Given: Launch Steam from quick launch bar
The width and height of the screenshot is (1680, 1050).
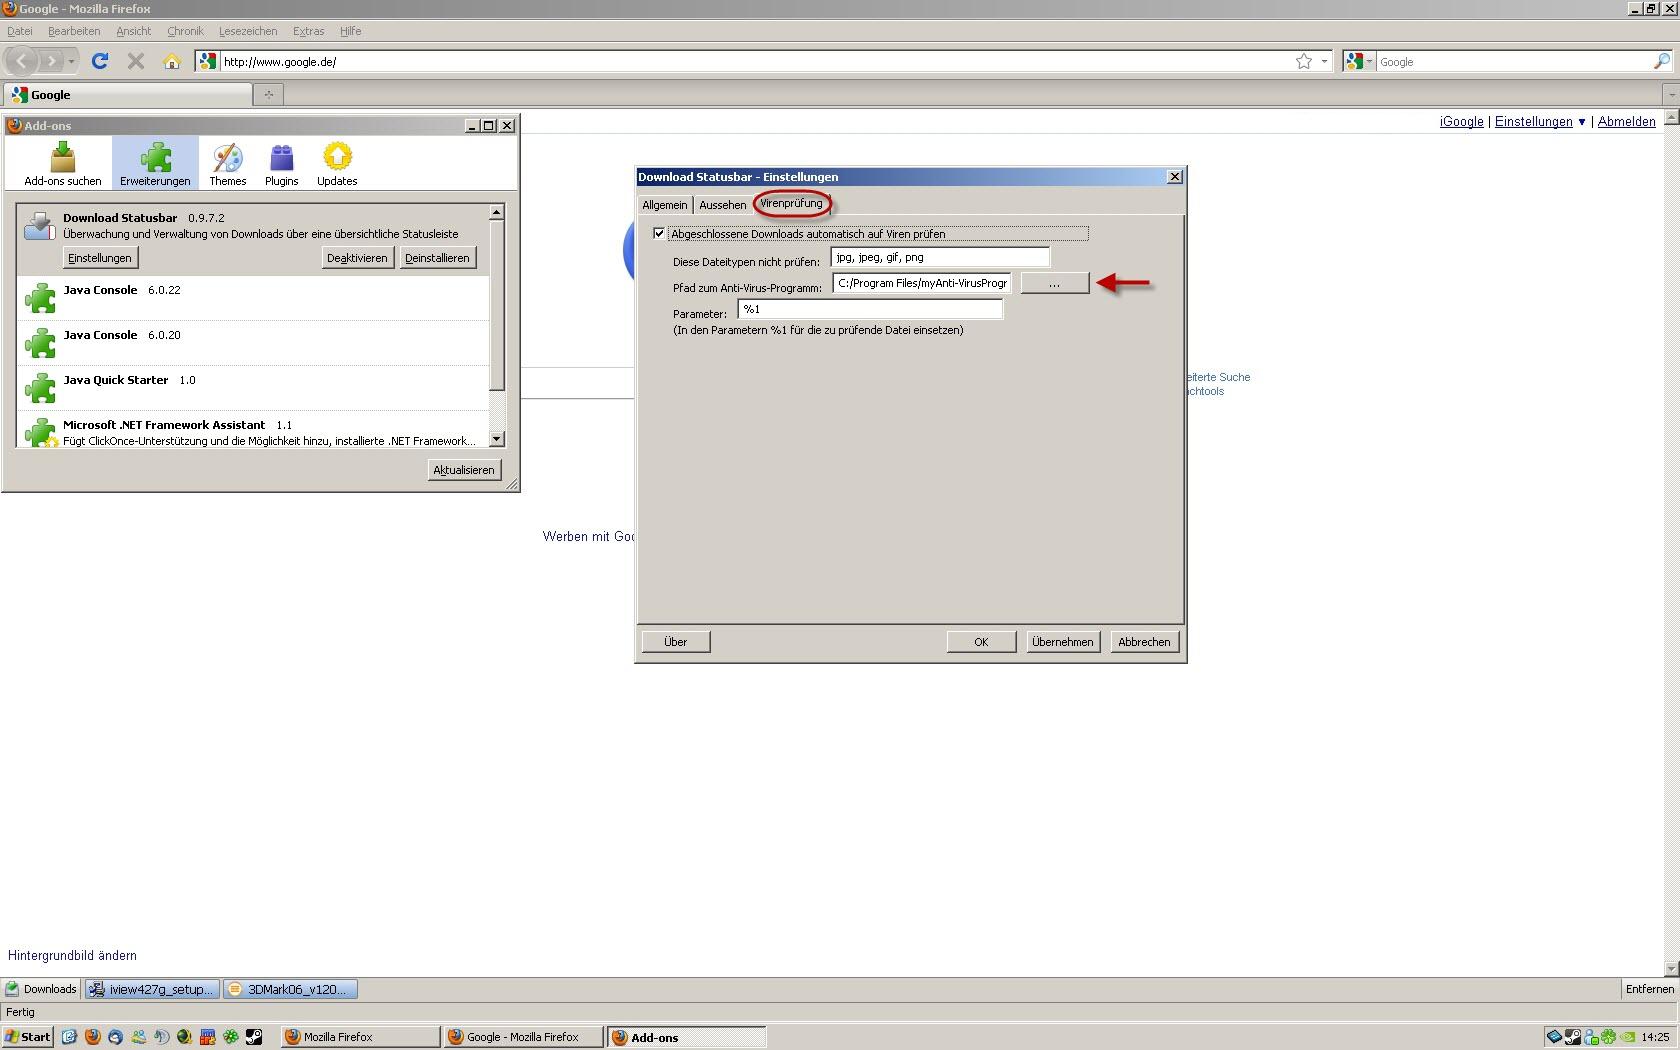Looking at the screenshot, I should point(254,1037).
